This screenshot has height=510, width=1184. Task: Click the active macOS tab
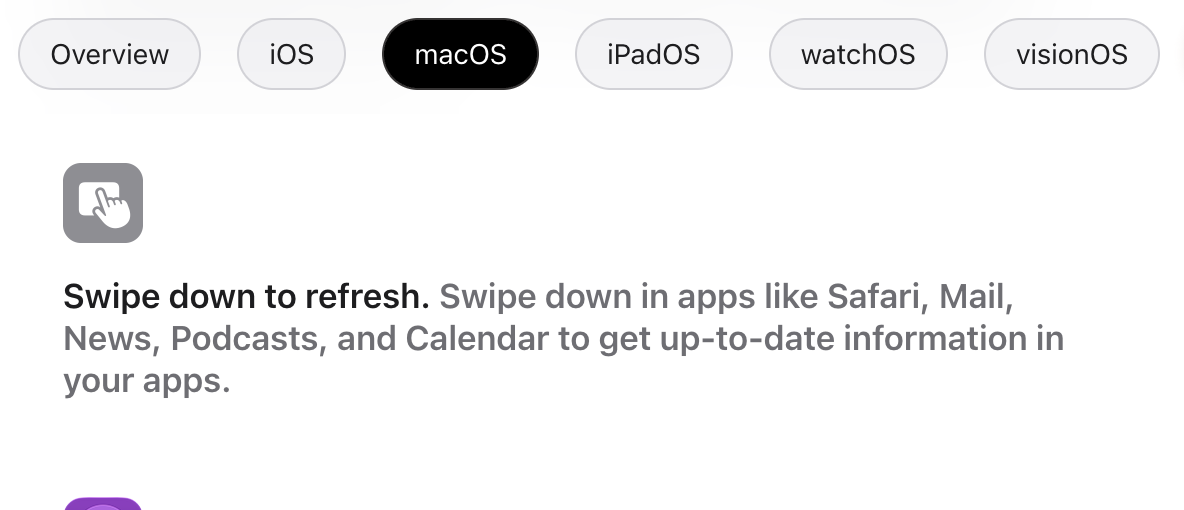(461, 54)
